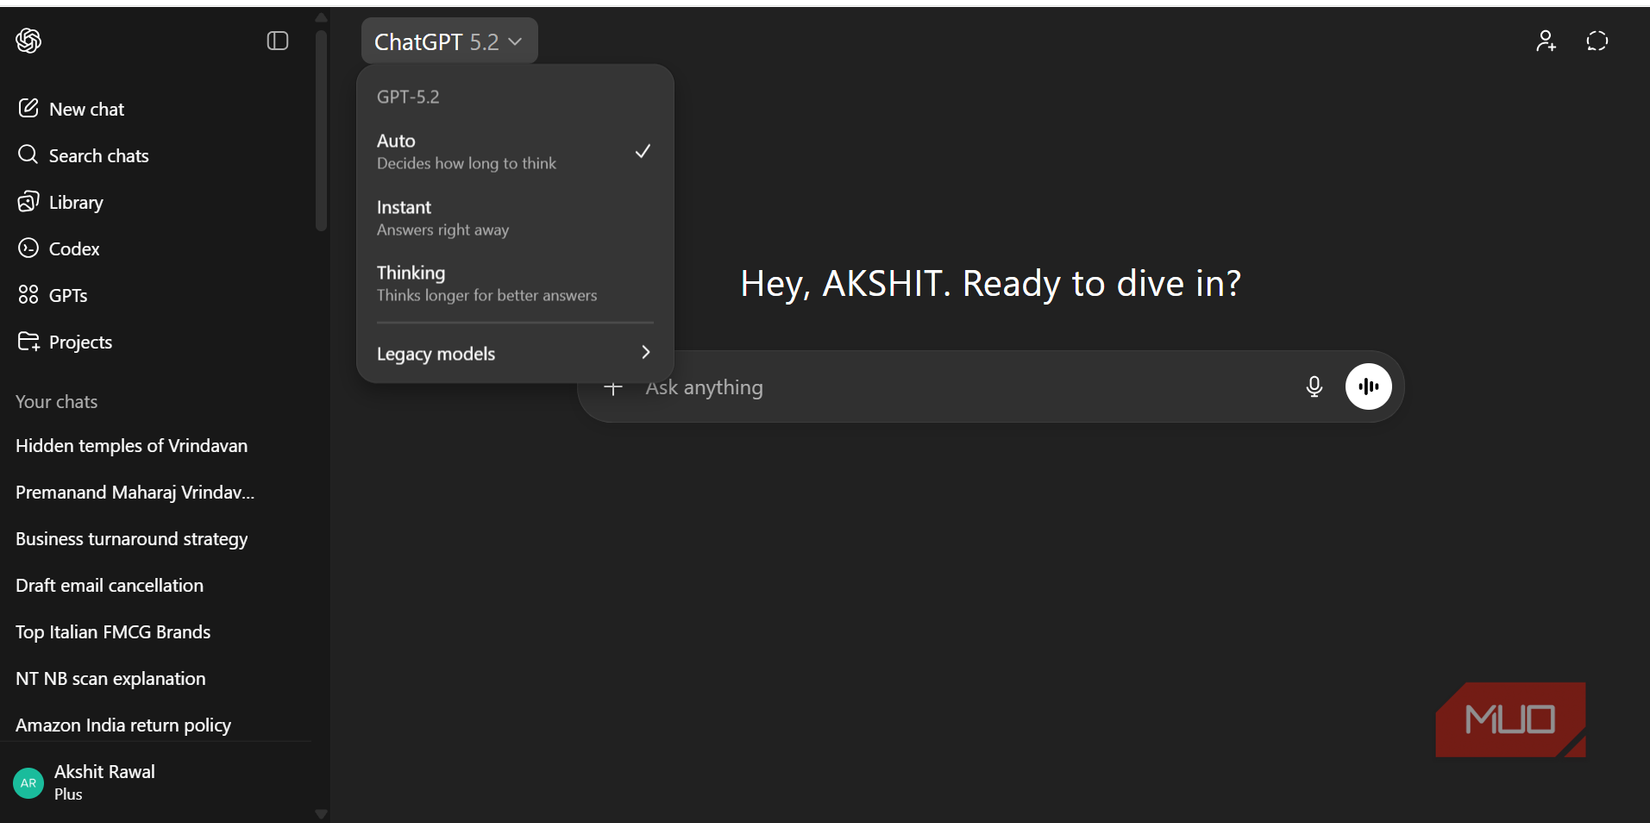Click the sidebar scroll down arrow
This screenshot has width=1650, height=823.
point(321,814)
